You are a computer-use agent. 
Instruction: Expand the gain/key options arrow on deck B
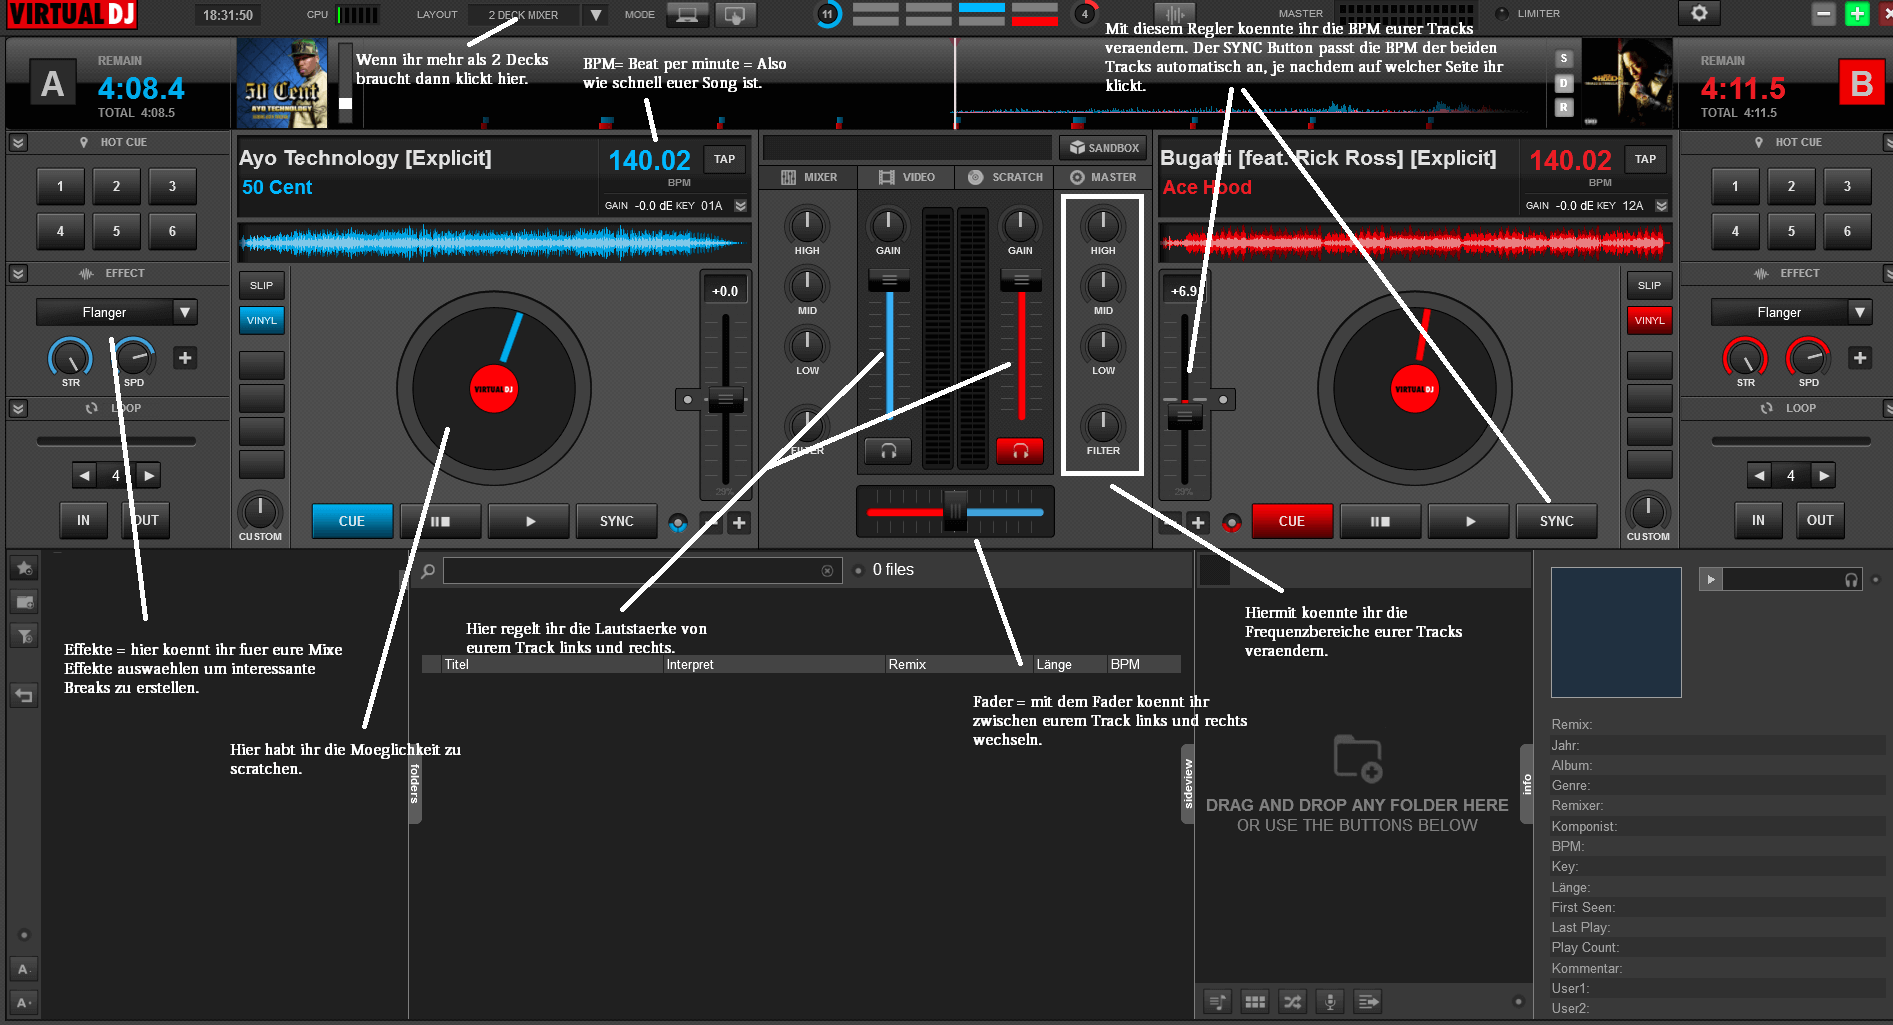pos(1661,206)
